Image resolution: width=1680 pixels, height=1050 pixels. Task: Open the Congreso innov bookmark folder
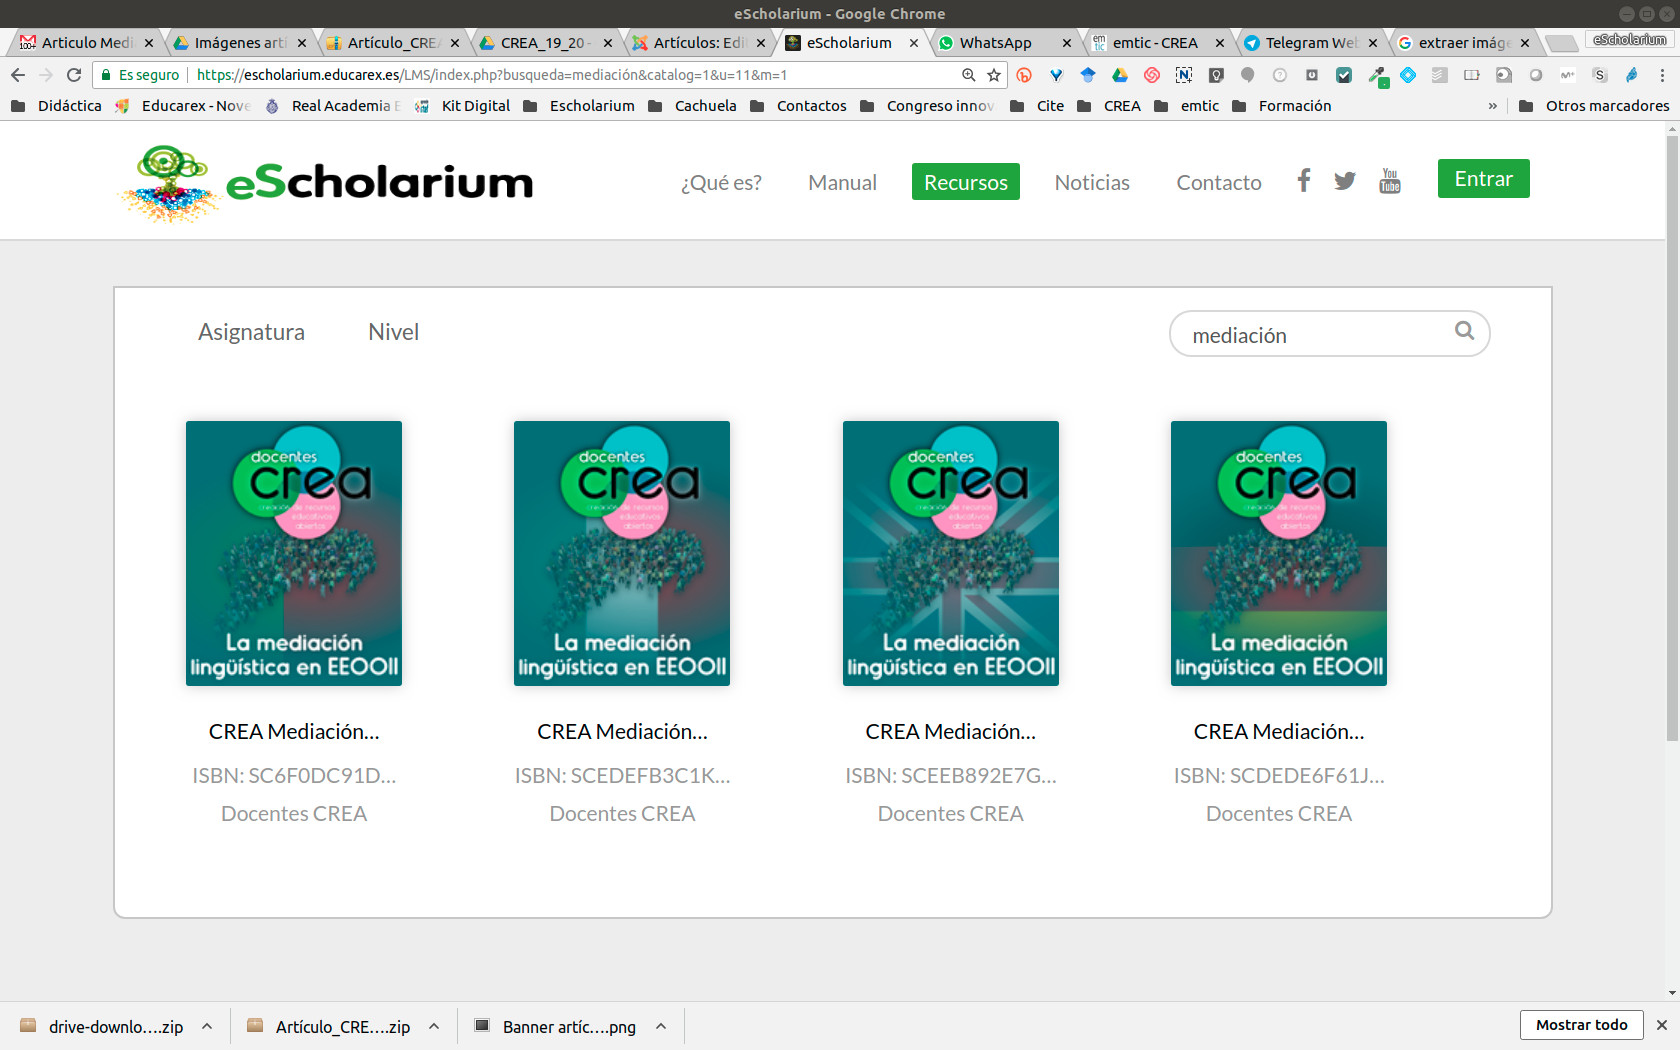(x=927, y=106)
